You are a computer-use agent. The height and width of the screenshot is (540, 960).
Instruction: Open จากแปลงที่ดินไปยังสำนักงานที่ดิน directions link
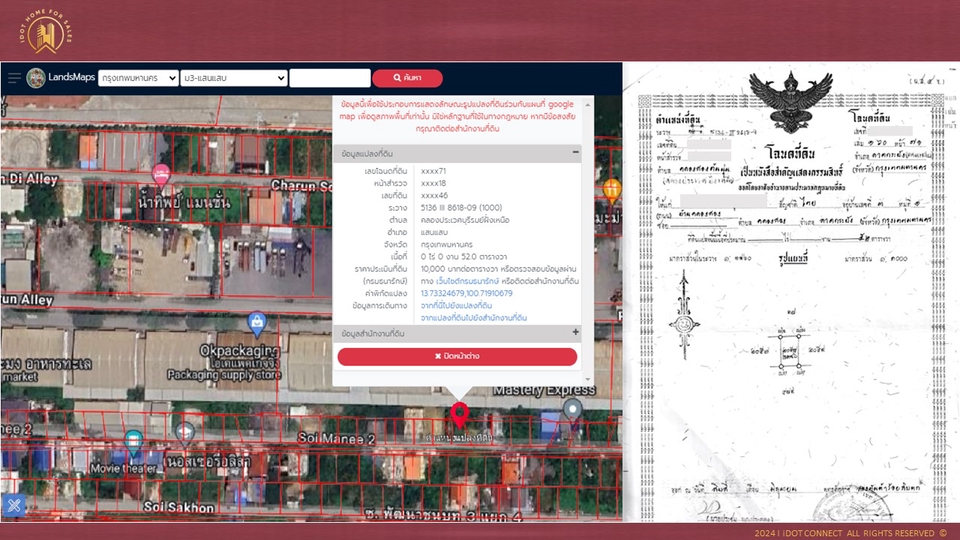[474, 318]
